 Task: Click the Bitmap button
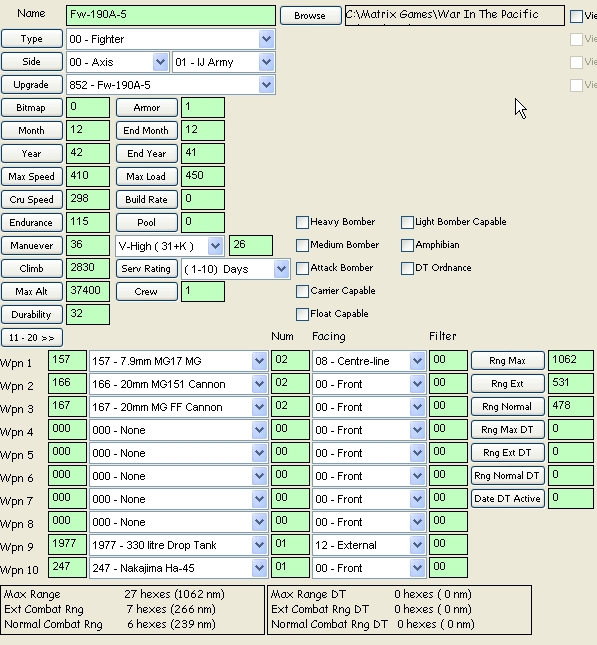coord(32,108)
